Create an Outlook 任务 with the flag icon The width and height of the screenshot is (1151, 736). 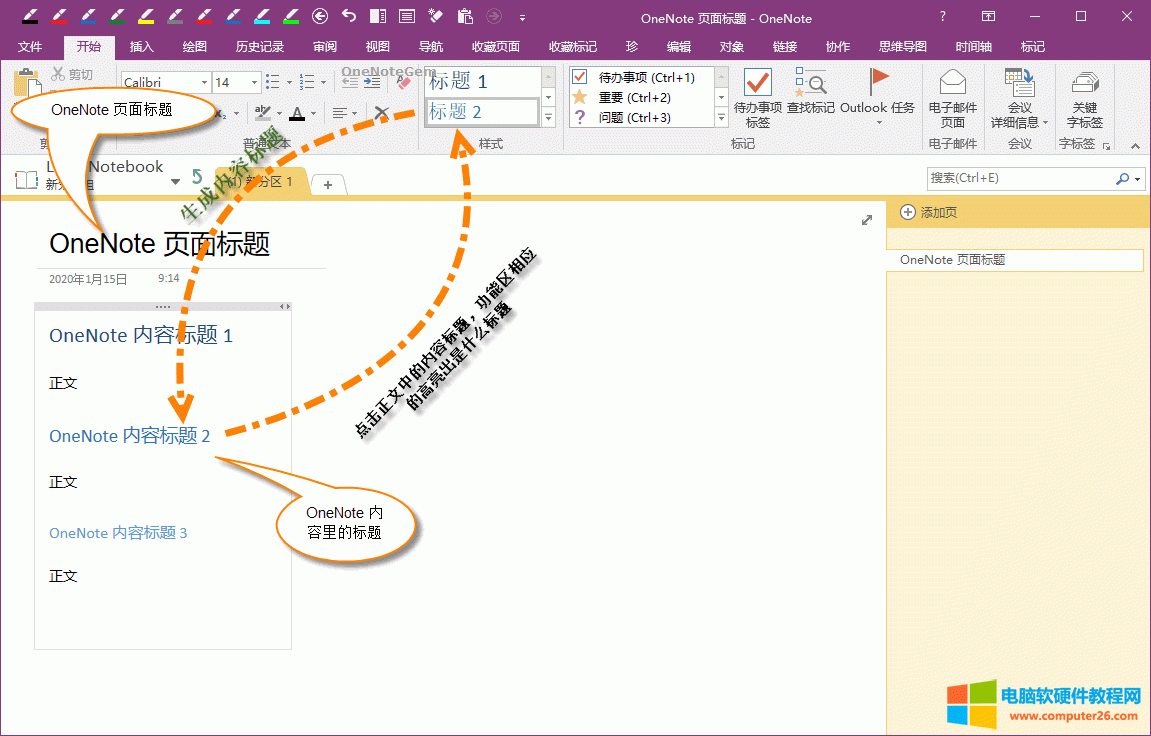click(880, 81)
